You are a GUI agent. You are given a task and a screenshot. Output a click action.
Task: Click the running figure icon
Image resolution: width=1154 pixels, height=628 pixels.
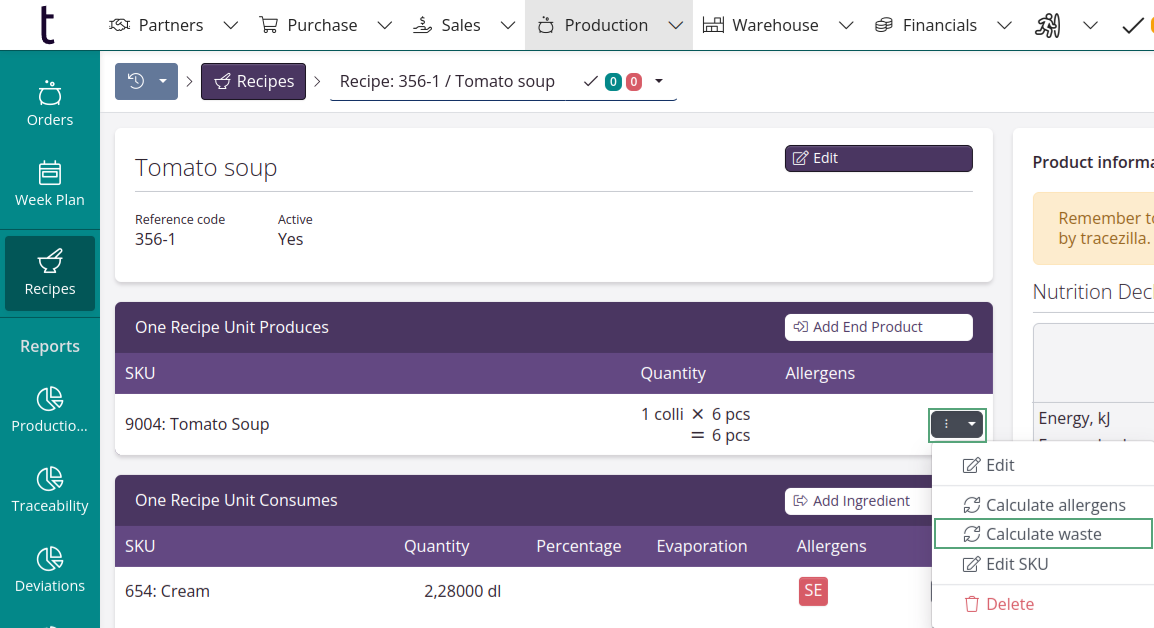pos(1047,25)
